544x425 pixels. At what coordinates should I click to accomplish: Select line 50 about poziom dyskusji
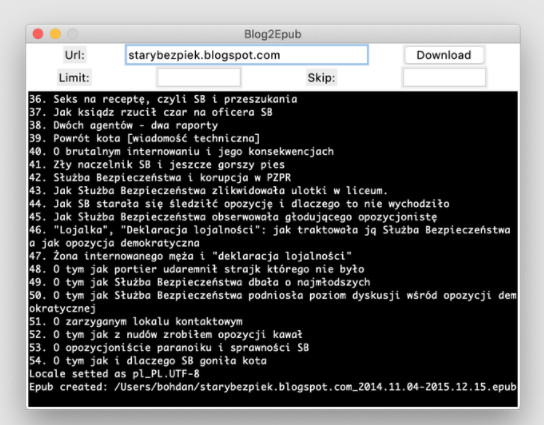pos(273,302)
